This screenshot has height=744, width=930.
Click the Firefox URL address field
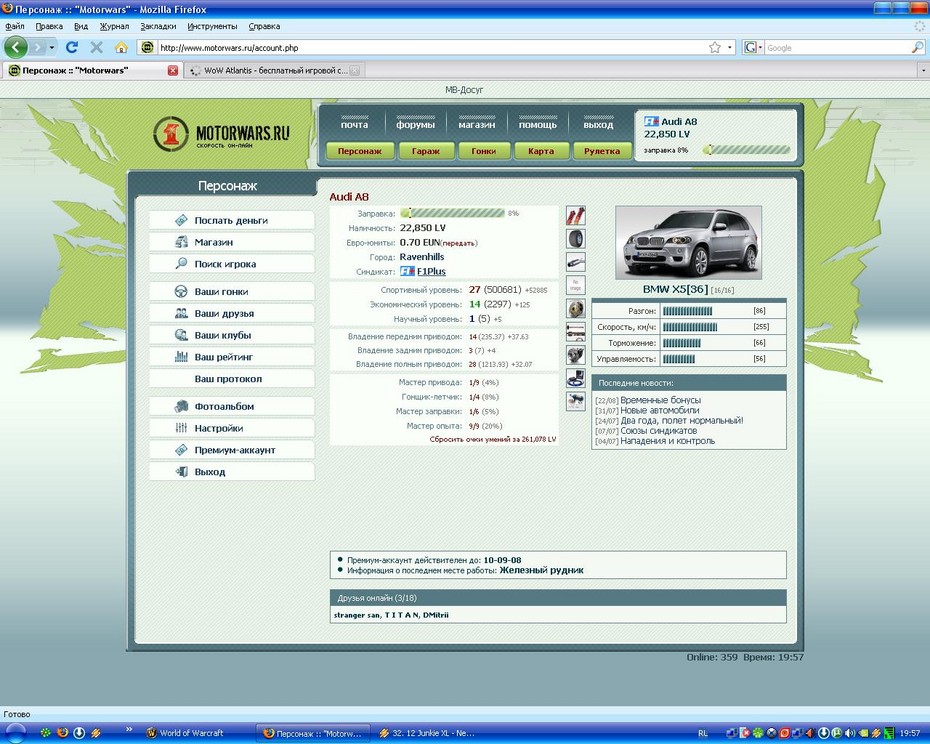click(x=432, y=47)
